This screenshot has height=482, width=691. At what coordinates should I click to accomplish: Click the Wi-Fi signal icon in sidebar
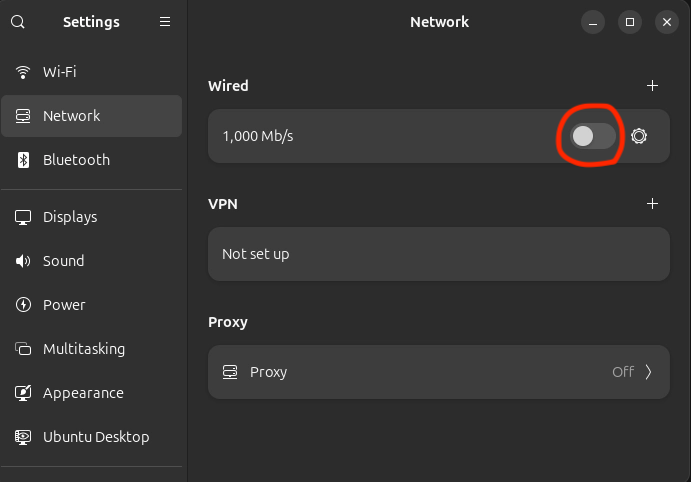pos(23,72)
